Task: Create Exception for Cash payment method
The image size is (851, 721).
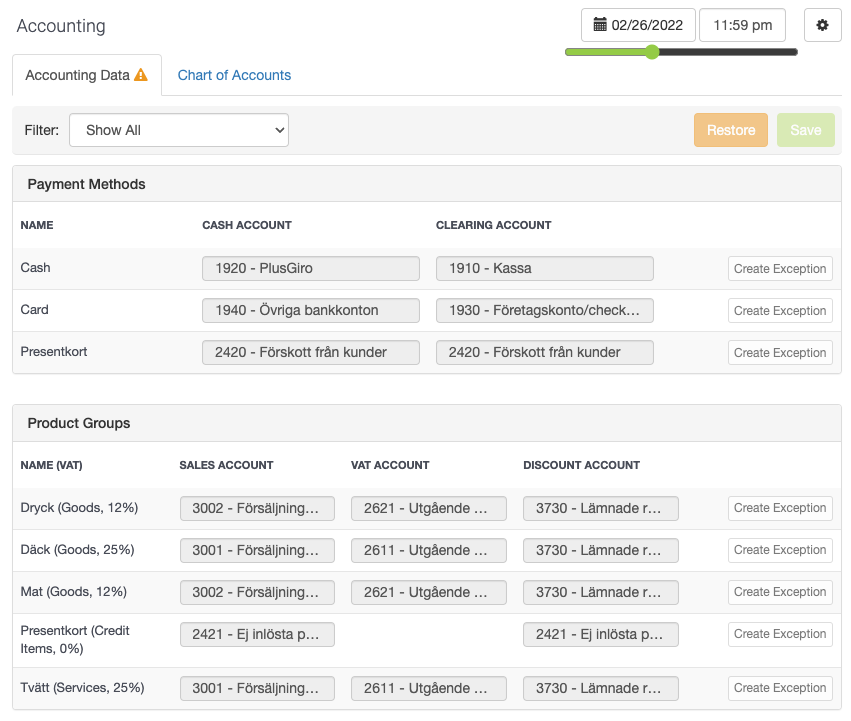Action: 780,269
